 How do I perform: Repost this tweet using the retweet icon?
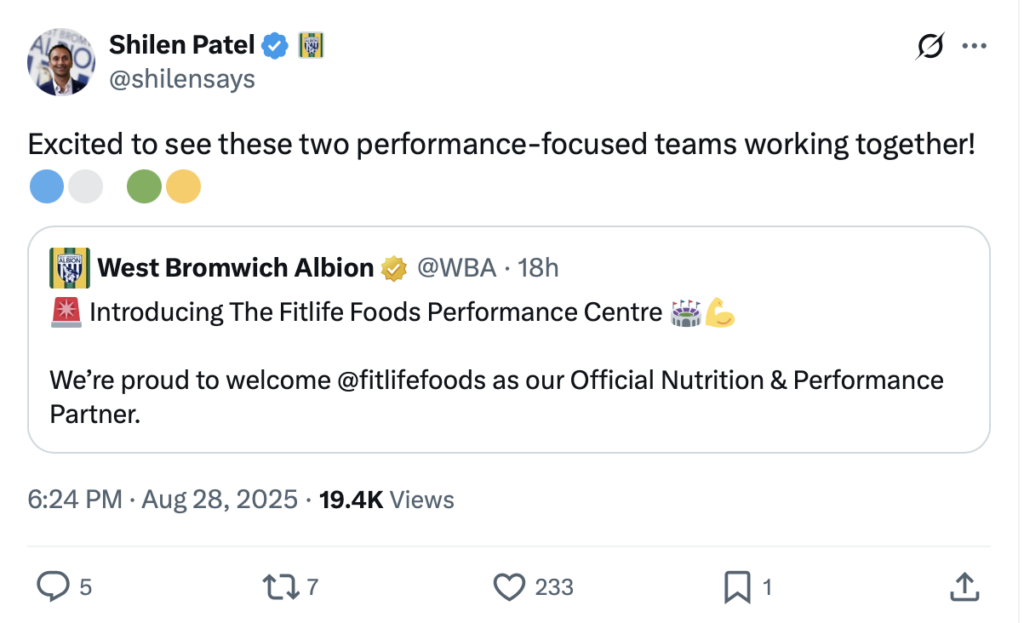coord(281,587)
